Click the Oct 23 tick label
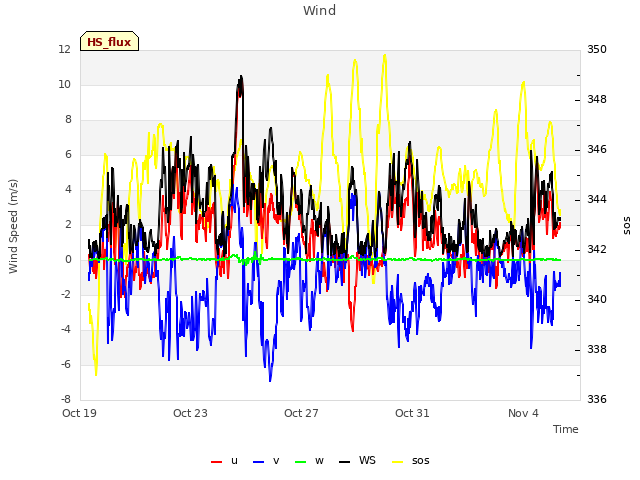 [190, 413]
